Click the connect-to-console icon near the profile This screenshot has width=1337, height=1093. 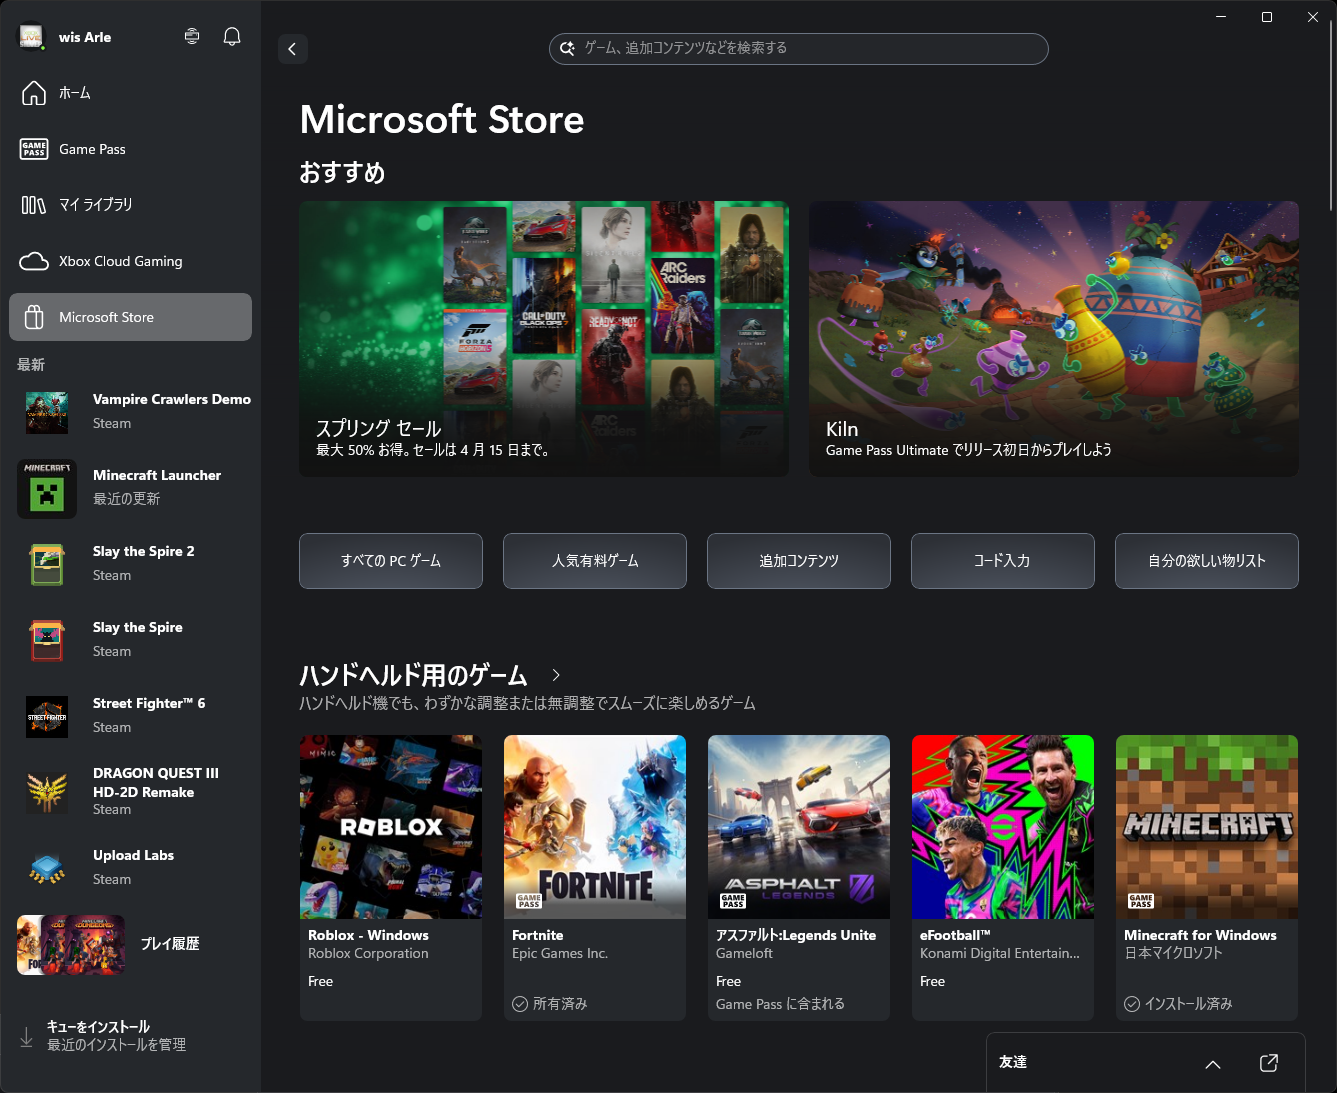[x=191, y=36]
